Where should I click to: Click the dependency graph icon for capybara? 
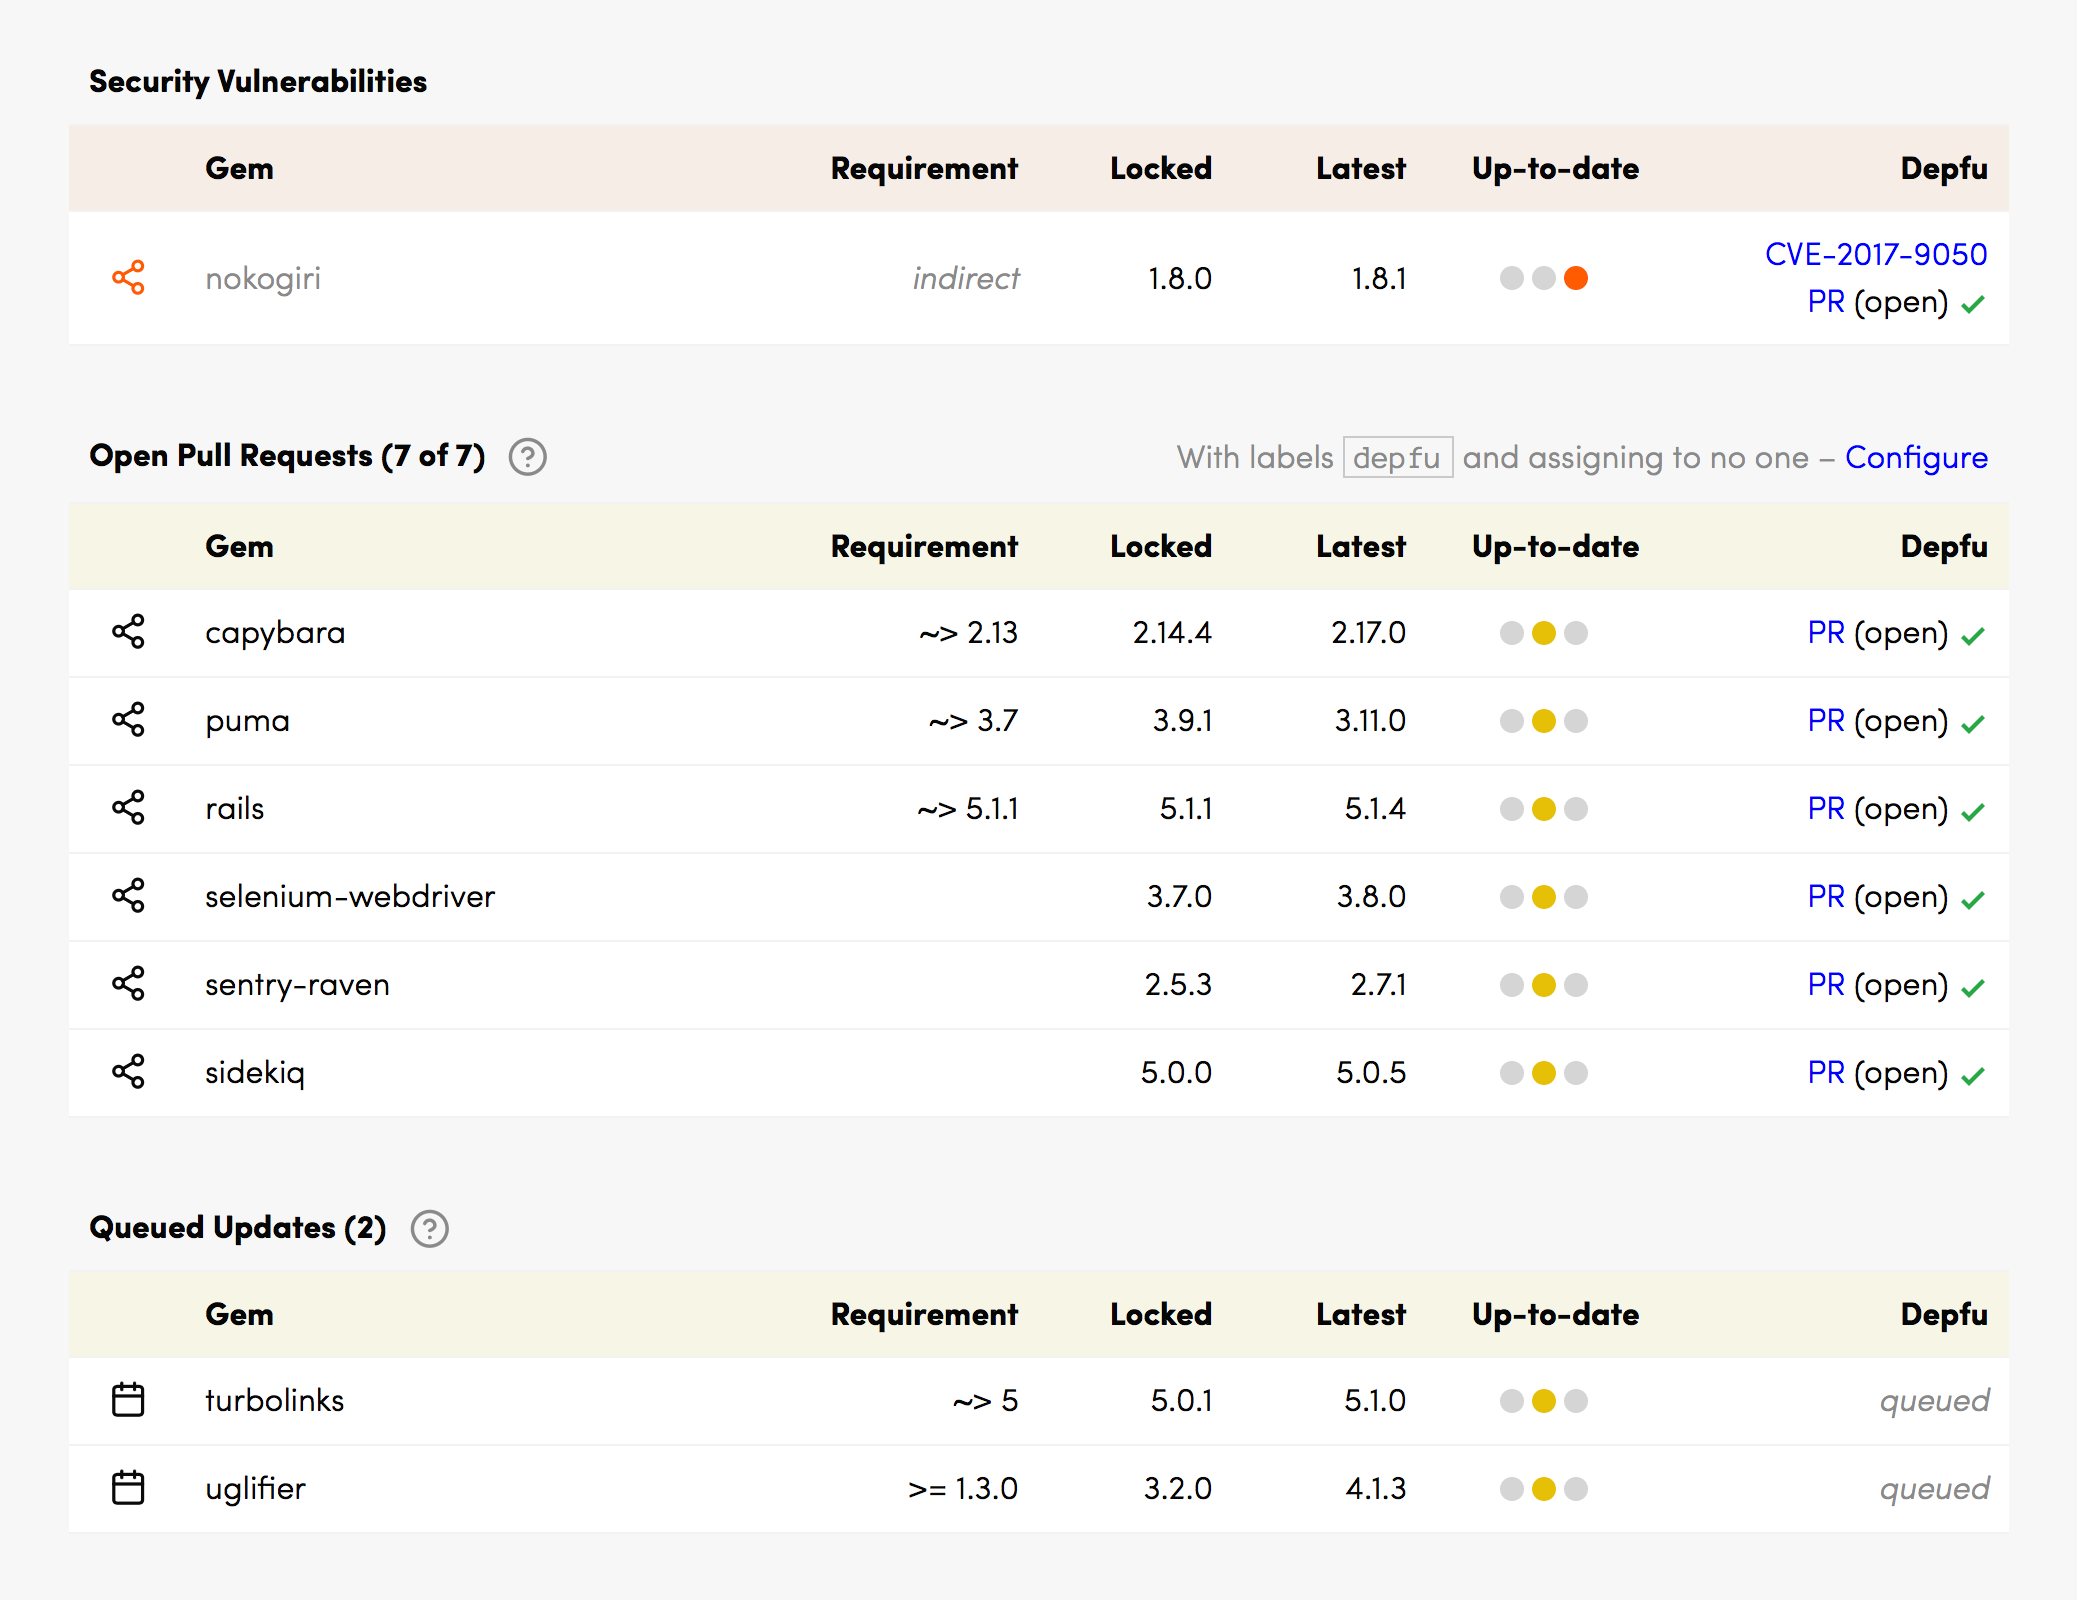[128, 632]
